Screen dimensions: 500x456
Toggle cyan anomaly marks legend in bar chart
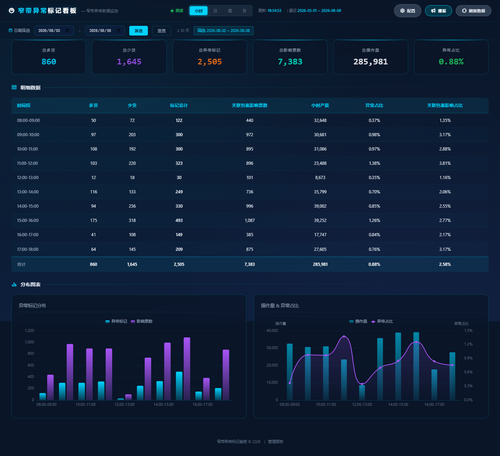coord(116,321)
